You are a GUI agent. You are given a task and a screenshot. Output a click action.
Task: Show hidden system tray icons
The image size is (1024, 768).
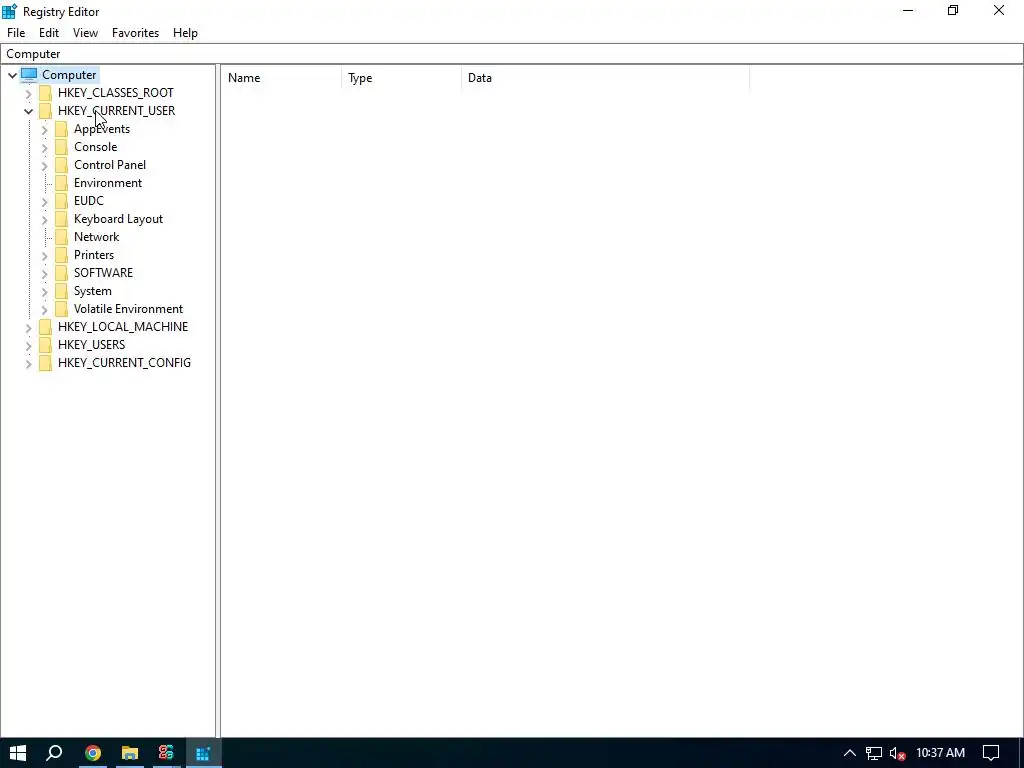(849, 753)
